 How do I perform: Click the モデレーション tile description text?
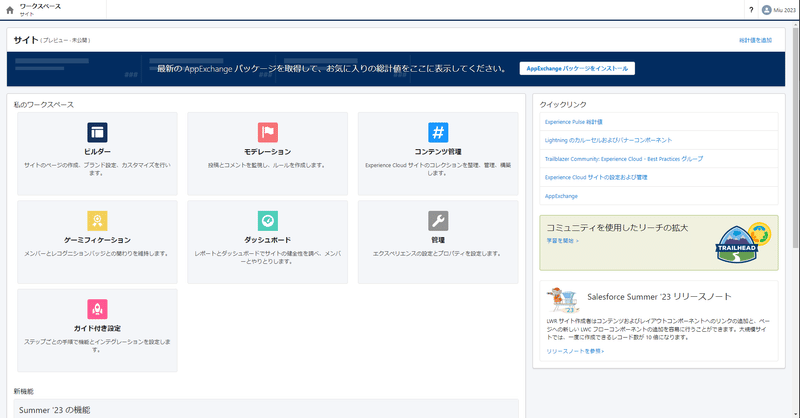(x=266, y=165)
